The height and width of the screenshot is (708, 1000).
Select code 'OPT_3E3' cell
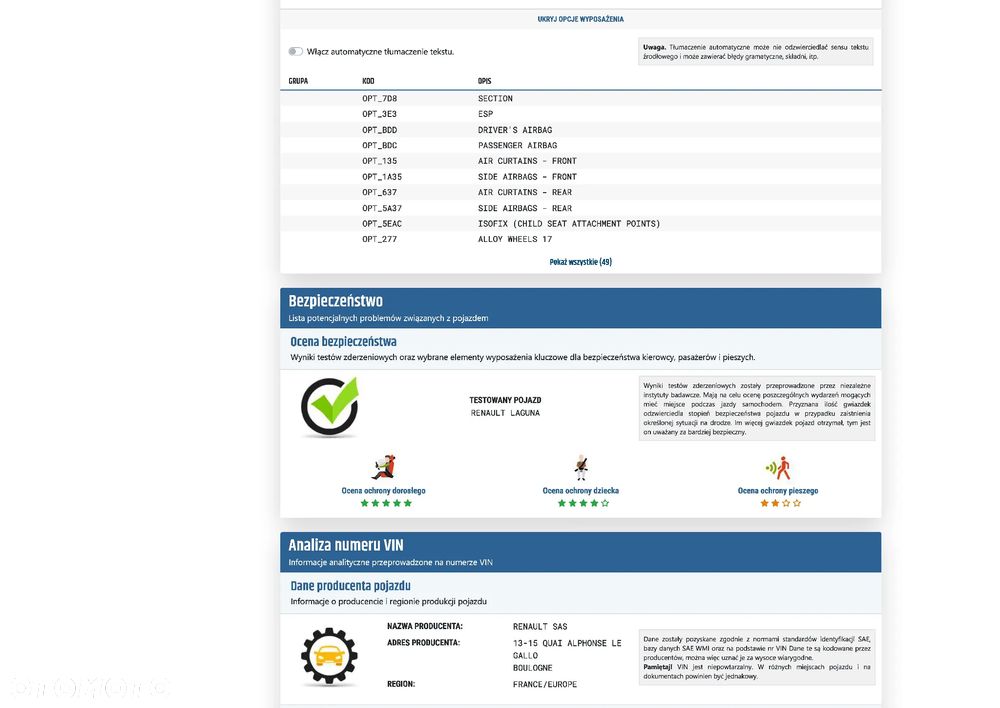click(x=379, y=114)
